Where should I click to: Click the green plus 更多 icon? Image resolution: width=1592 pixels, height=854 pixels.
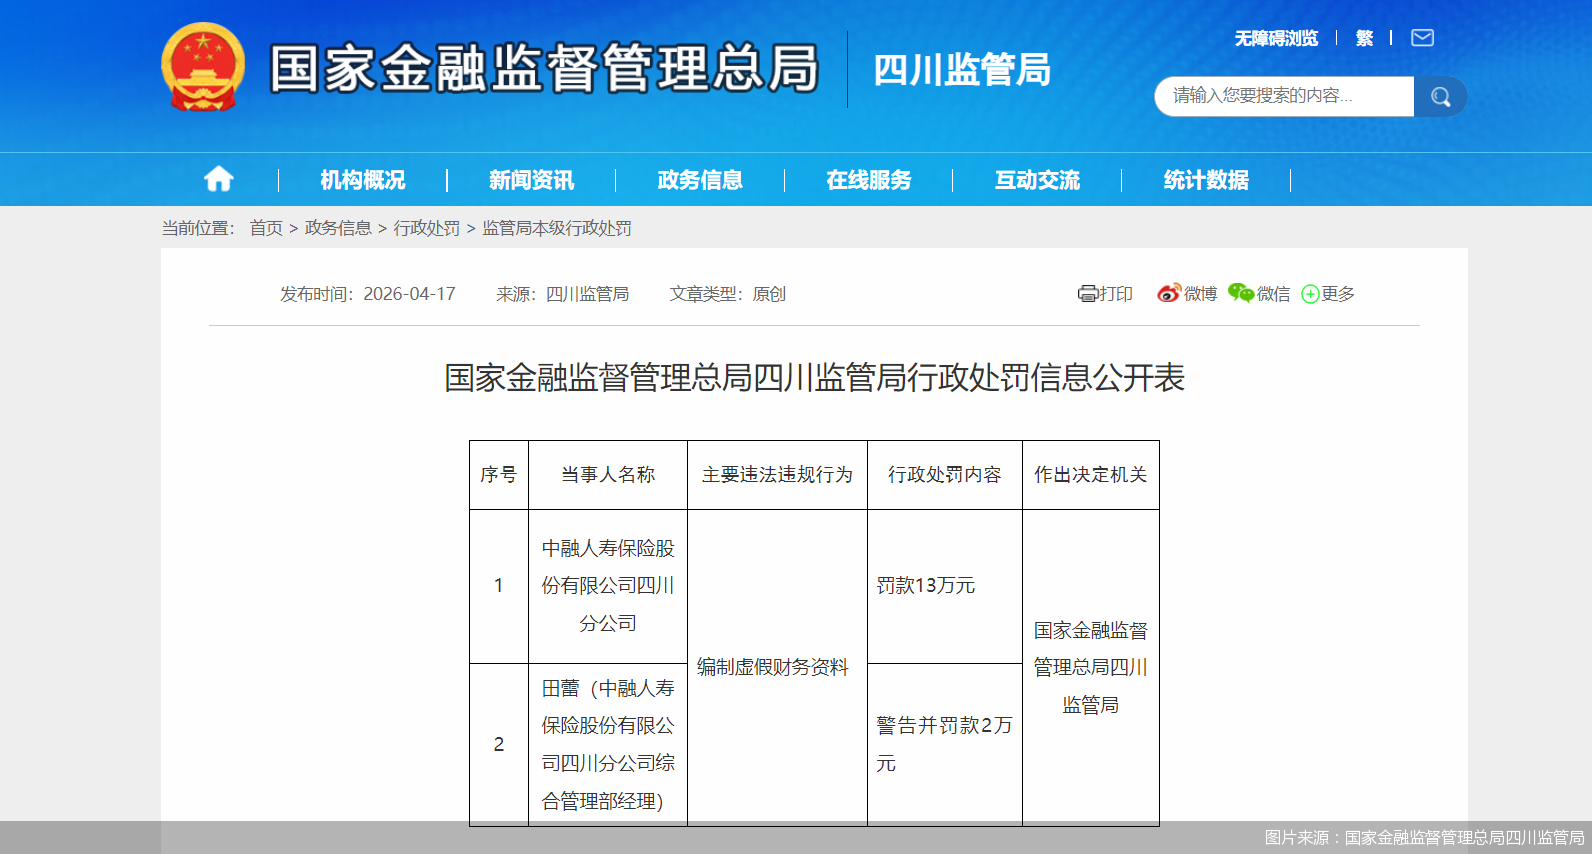tap(1310, 294)
